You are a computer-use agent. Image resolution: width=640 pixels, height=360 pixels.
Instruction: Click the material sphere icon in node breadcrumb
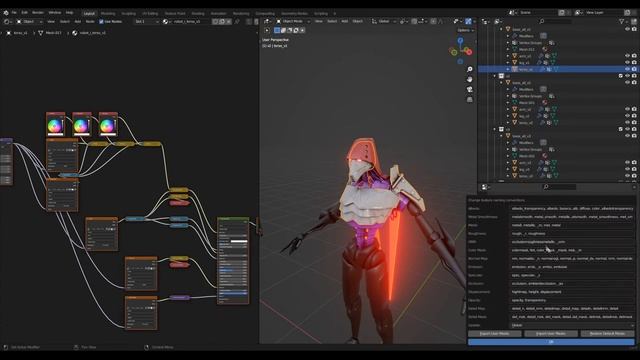coord(75,33)
